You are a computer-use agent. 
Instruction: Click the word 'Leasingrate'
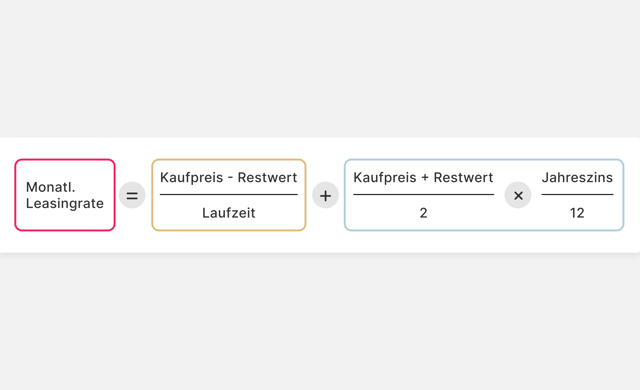pyautogui.click(x=64, y=203)
